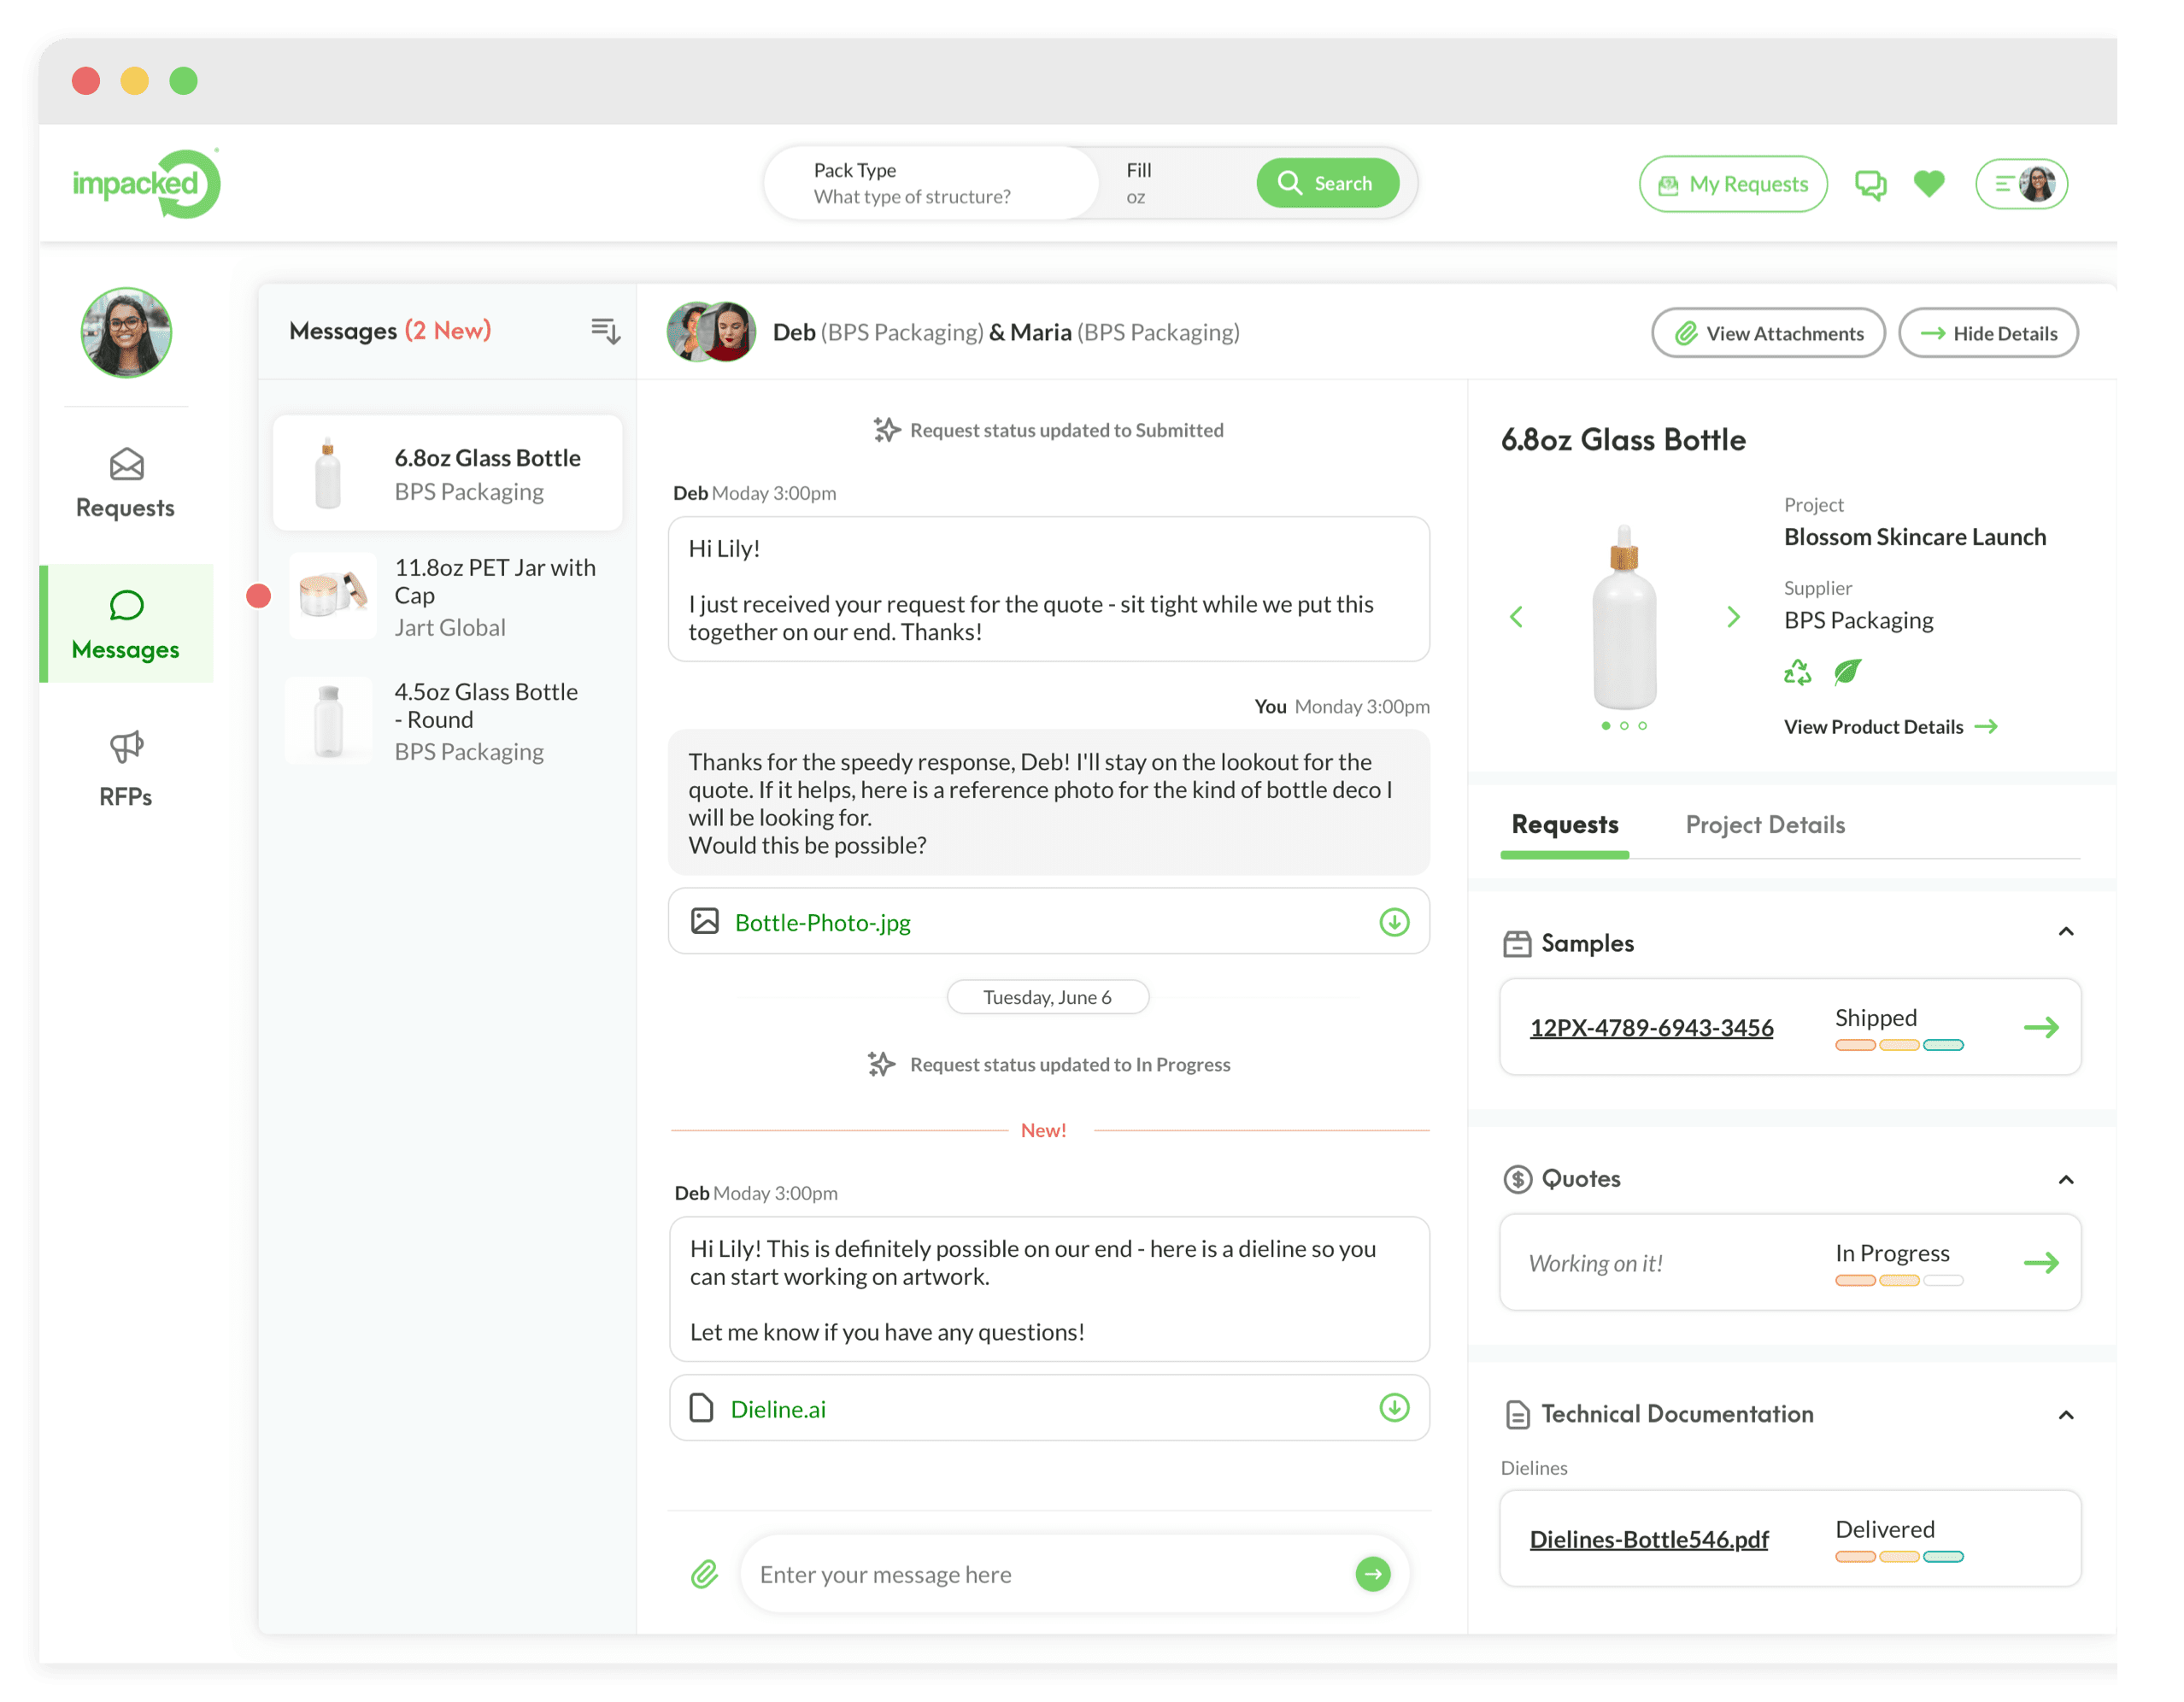Click the sort messages icon
2184x1702 pixels.
pyautogui.click(x=605, y=331)
